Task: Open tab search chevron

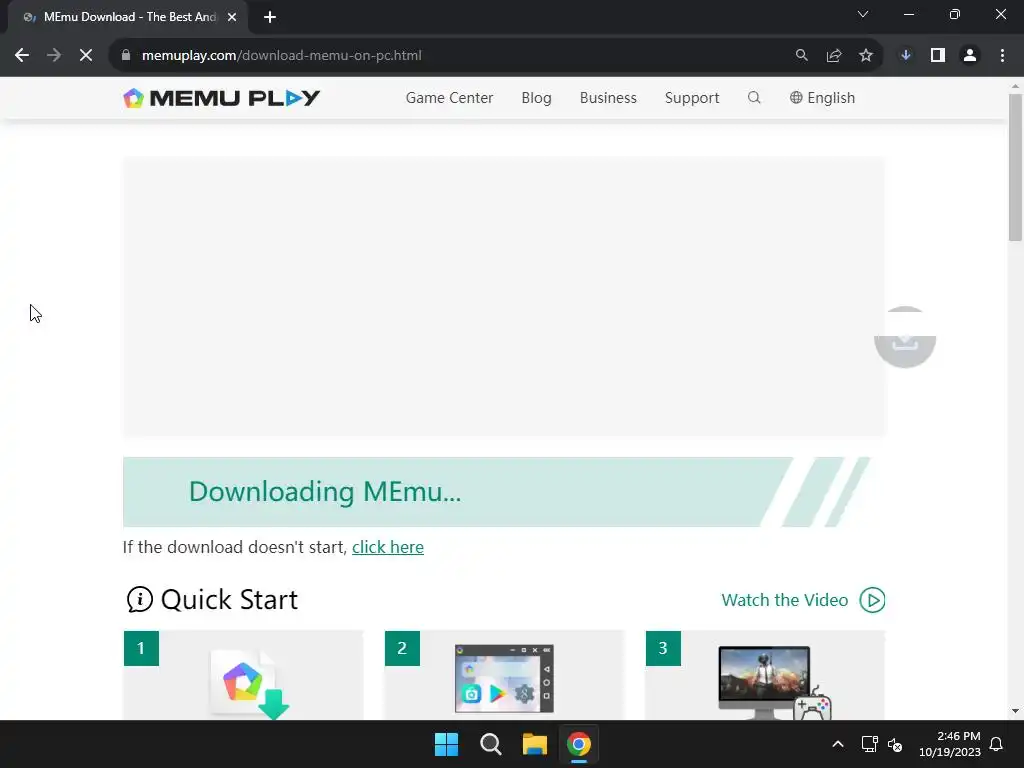Action: pyautogui.click(x=863, y=14)
